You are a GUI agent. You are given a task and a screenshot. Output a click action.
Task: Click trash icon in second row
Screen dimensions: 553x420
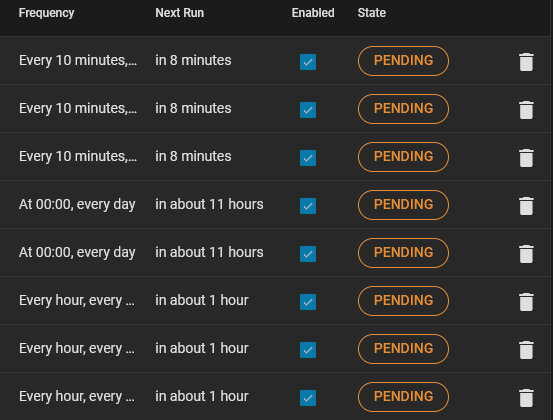point(526,110)
